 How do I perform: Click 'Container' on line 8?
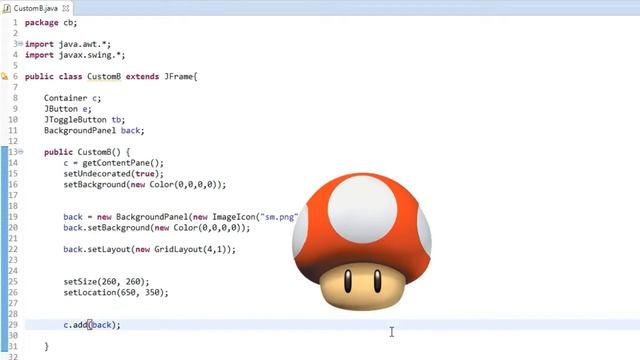[x=66, y=98]
